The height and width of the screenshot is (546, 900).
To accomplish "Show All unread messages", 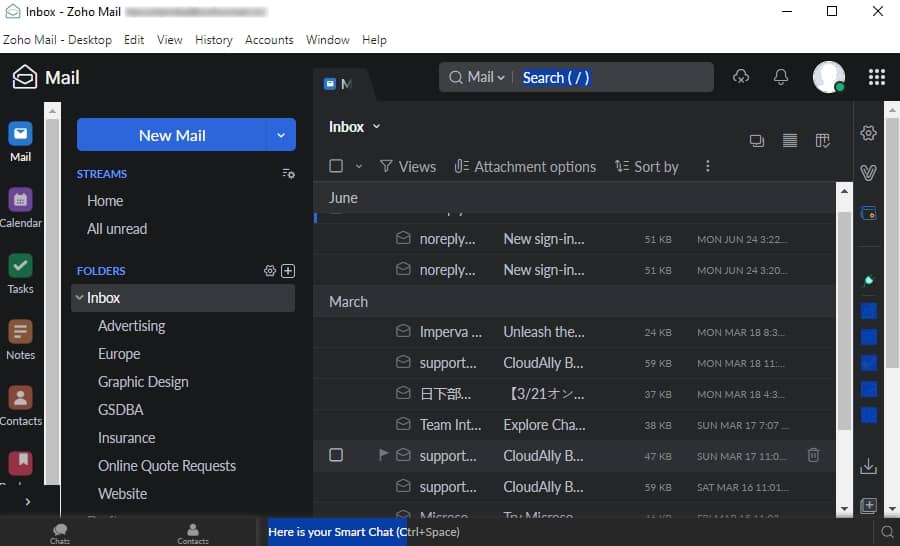I will click(117, 229).
